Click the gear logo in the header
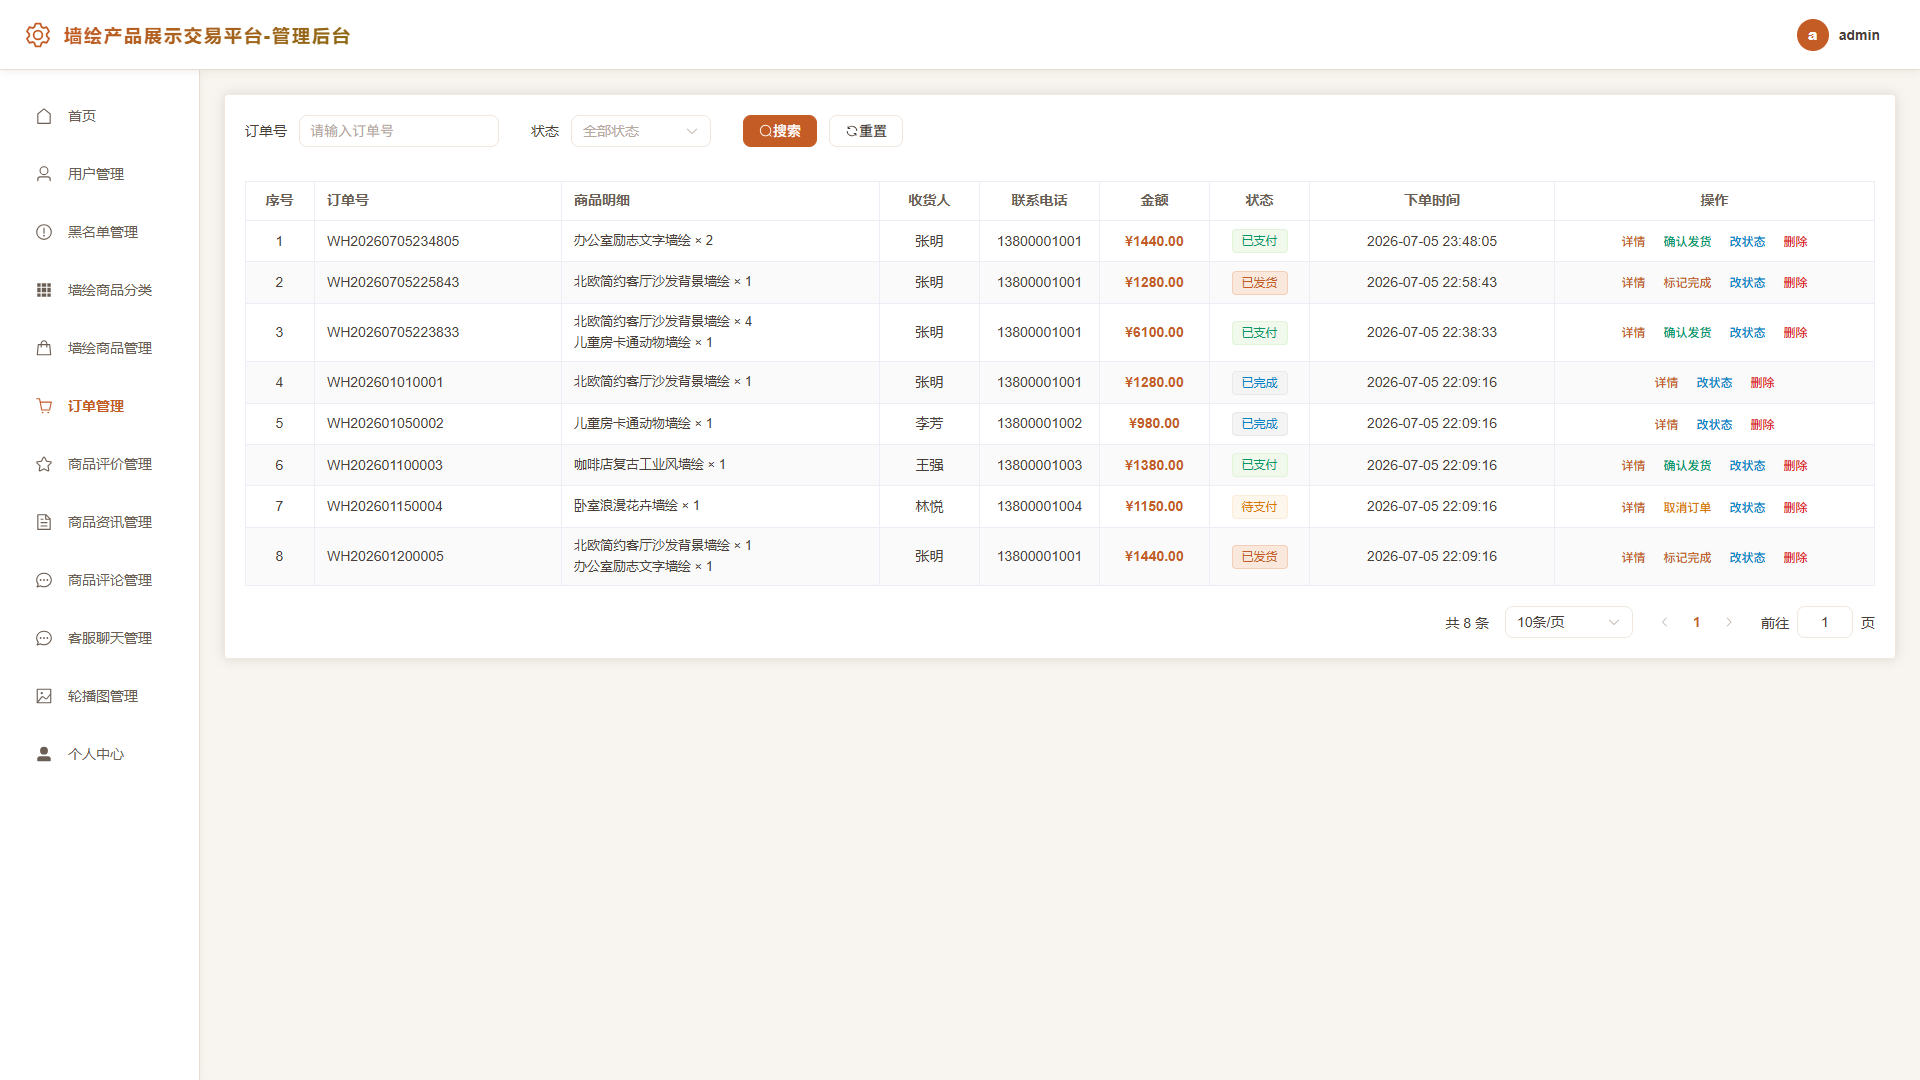The width and height of the screenshot is (1920, 1080). [x=38, y=35]
